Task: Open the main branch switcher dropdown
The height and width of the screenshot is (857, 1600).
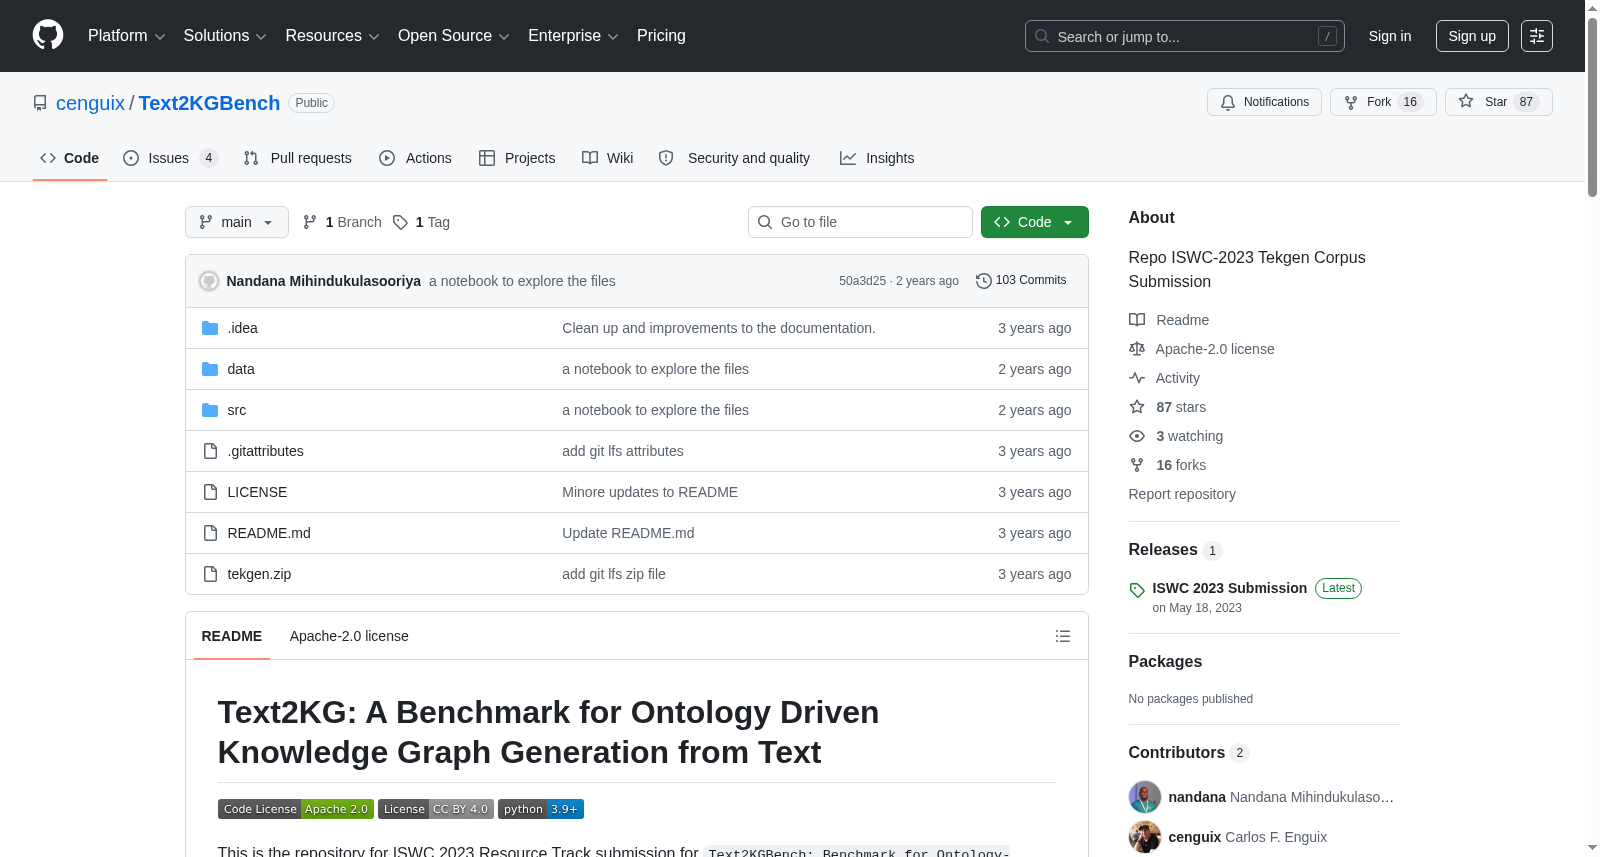Action: [x=237, y=222]
